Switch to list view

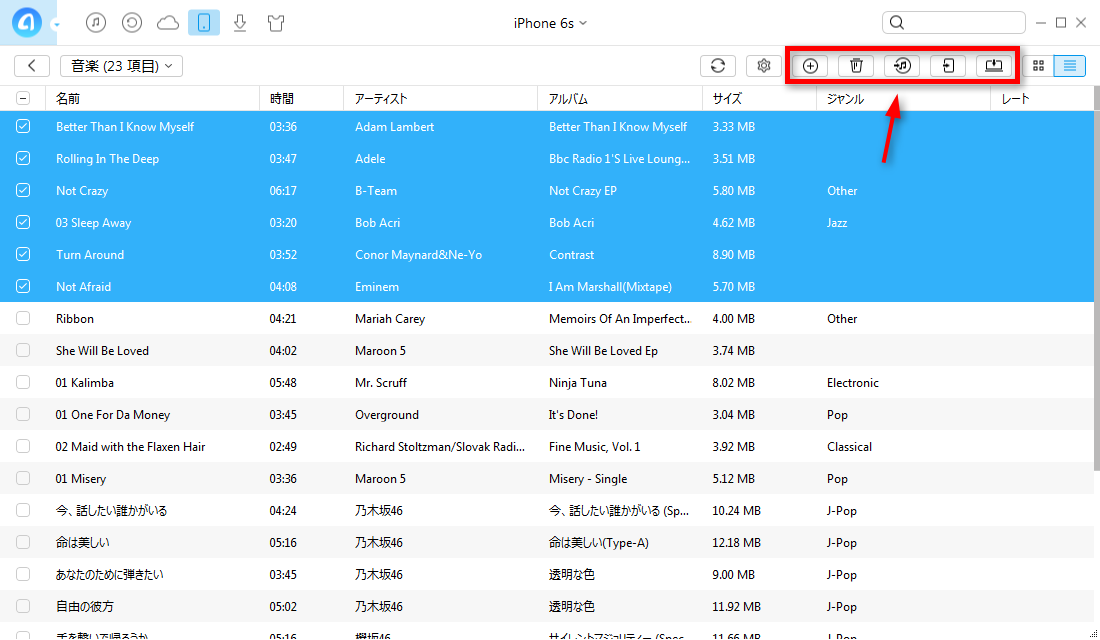coord(1070,66)
